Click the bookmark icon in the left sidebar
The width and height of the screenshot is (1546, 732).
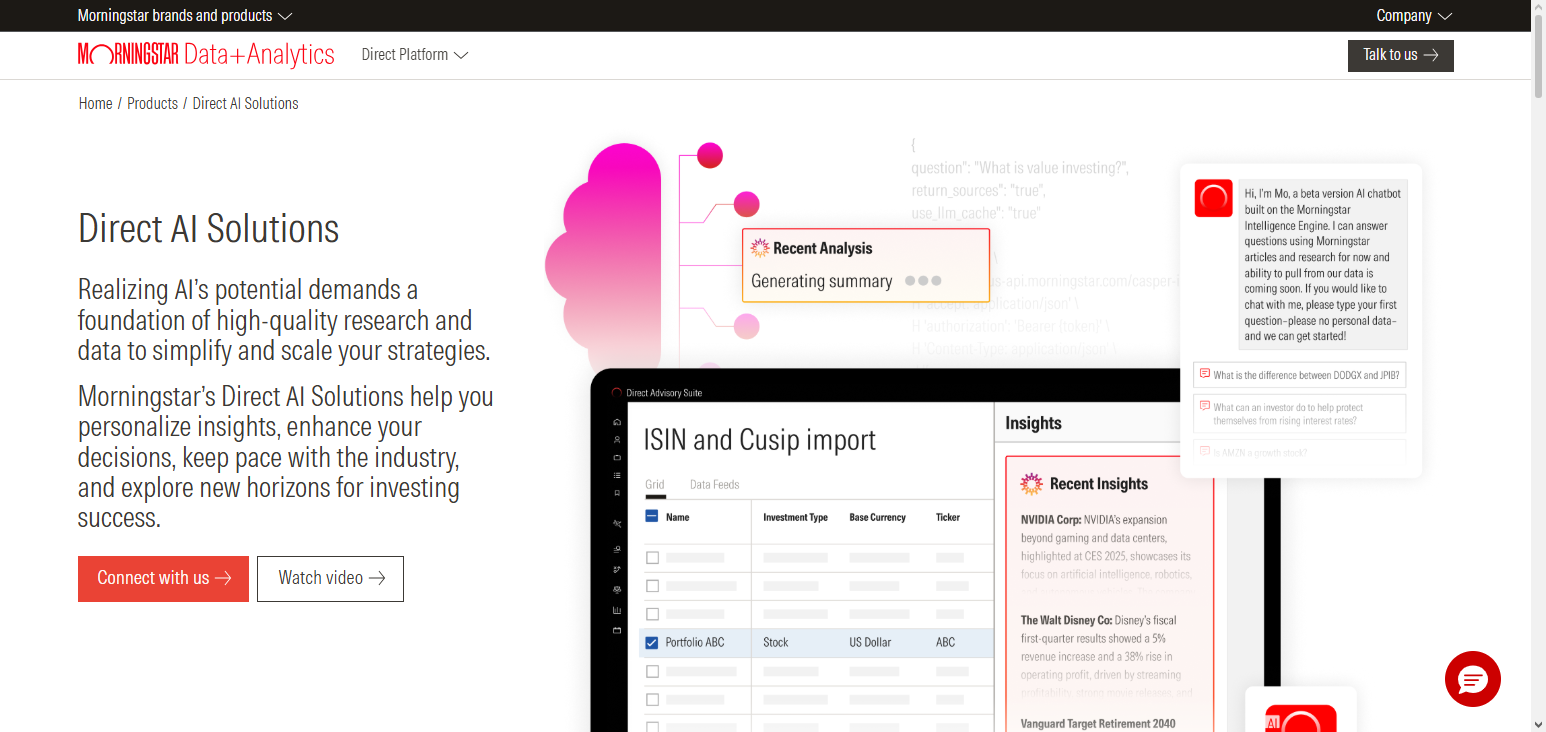616,492
